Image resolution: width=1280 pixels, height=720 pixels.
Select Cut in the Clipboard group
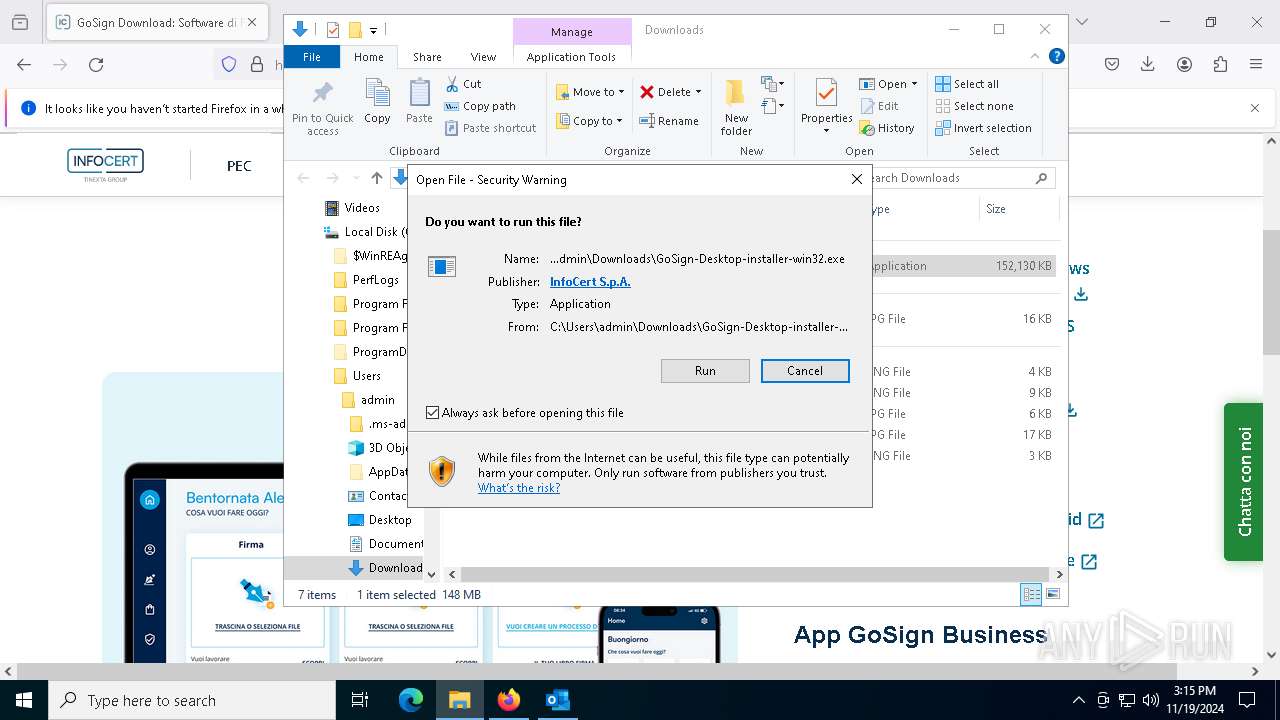point(463,84)
